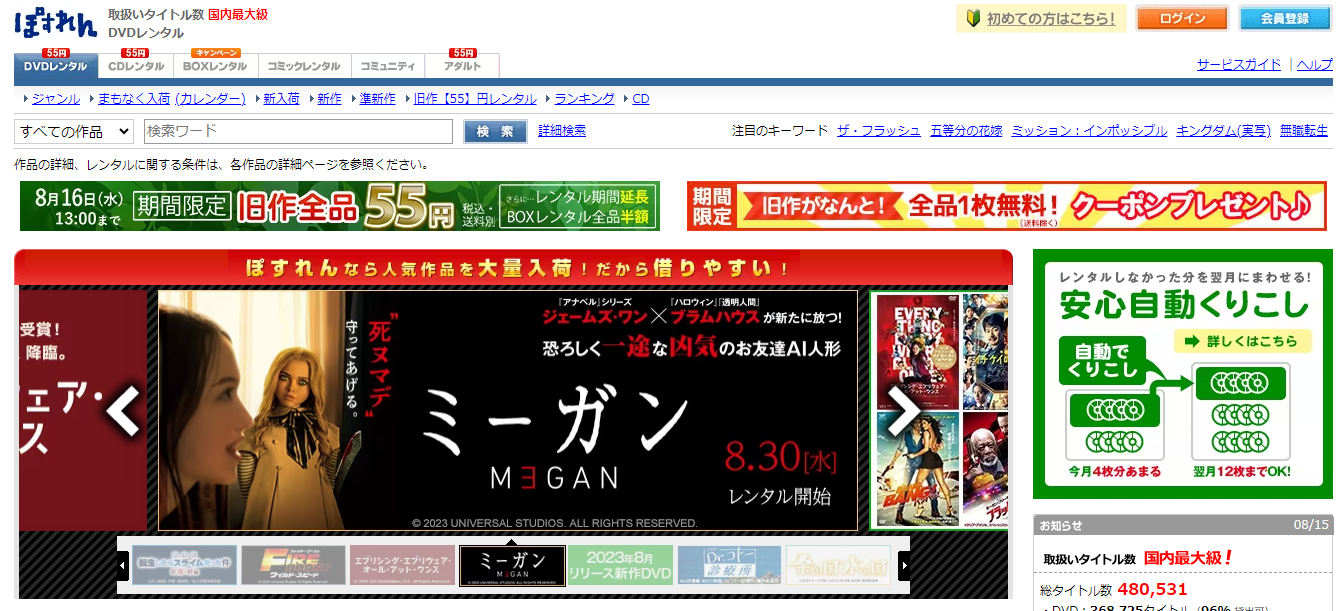Viewport: 1343px width, 611px height.
Task: Switch to the BOXレンタル tab
Action: pyautogui.click(x=214, y=66)
